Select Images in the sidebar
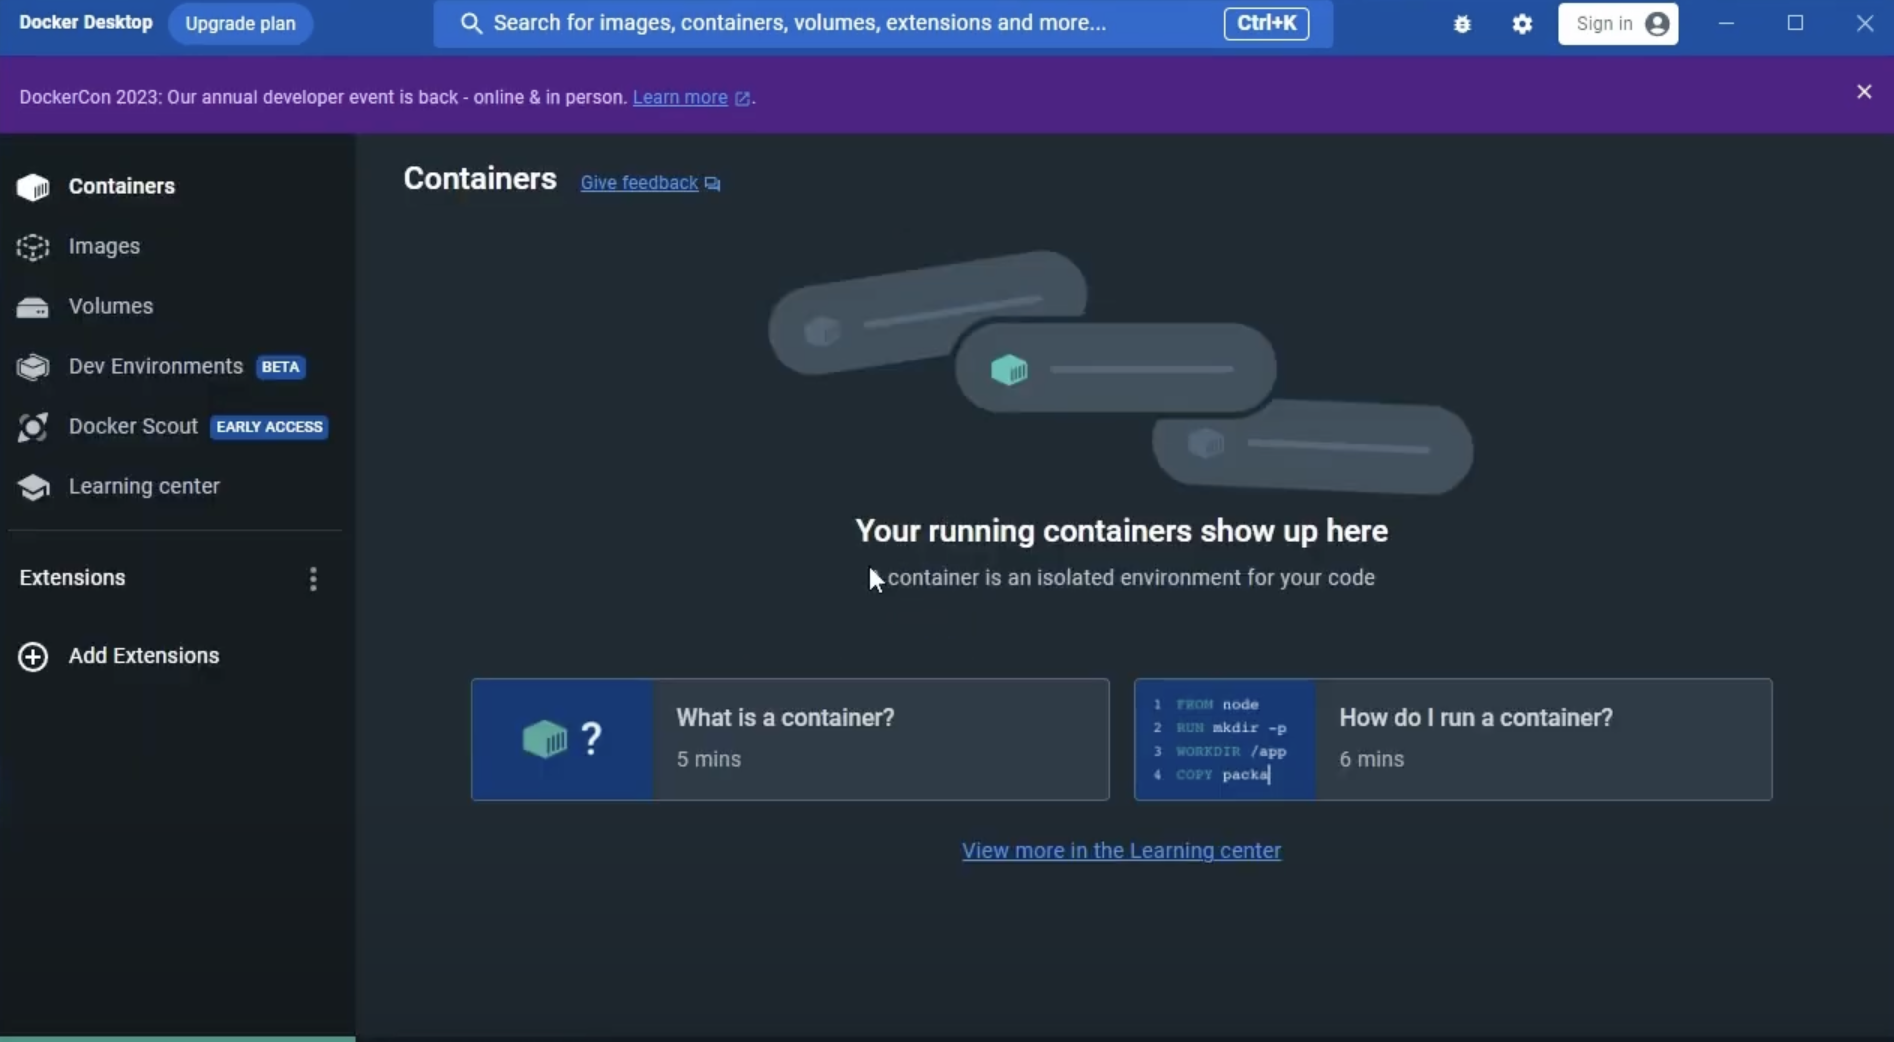 tap(104, 246)
